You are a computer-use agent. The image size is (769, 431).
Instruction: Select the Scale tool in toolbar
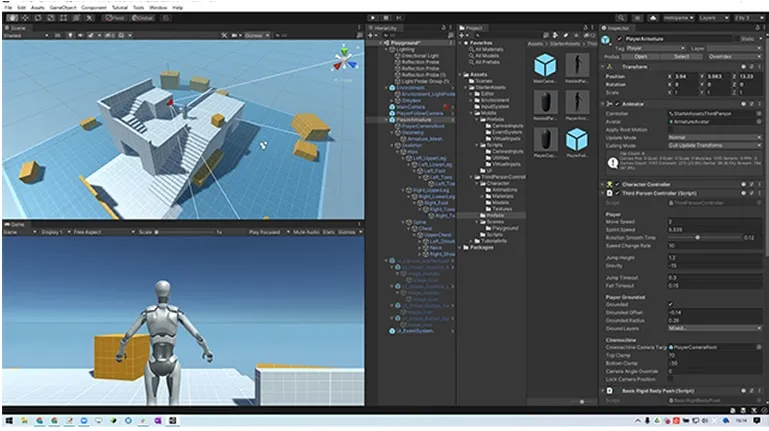(51, 18)
